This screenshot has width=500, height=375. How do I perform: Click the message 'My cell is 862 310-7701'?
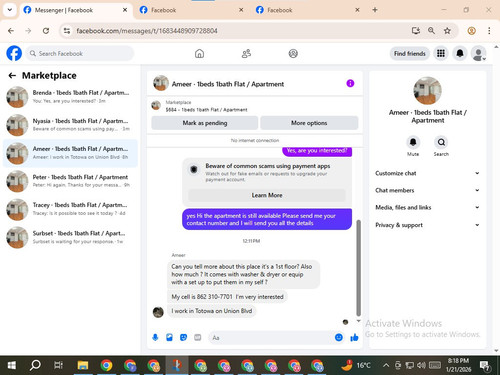[x=227, y=297]
